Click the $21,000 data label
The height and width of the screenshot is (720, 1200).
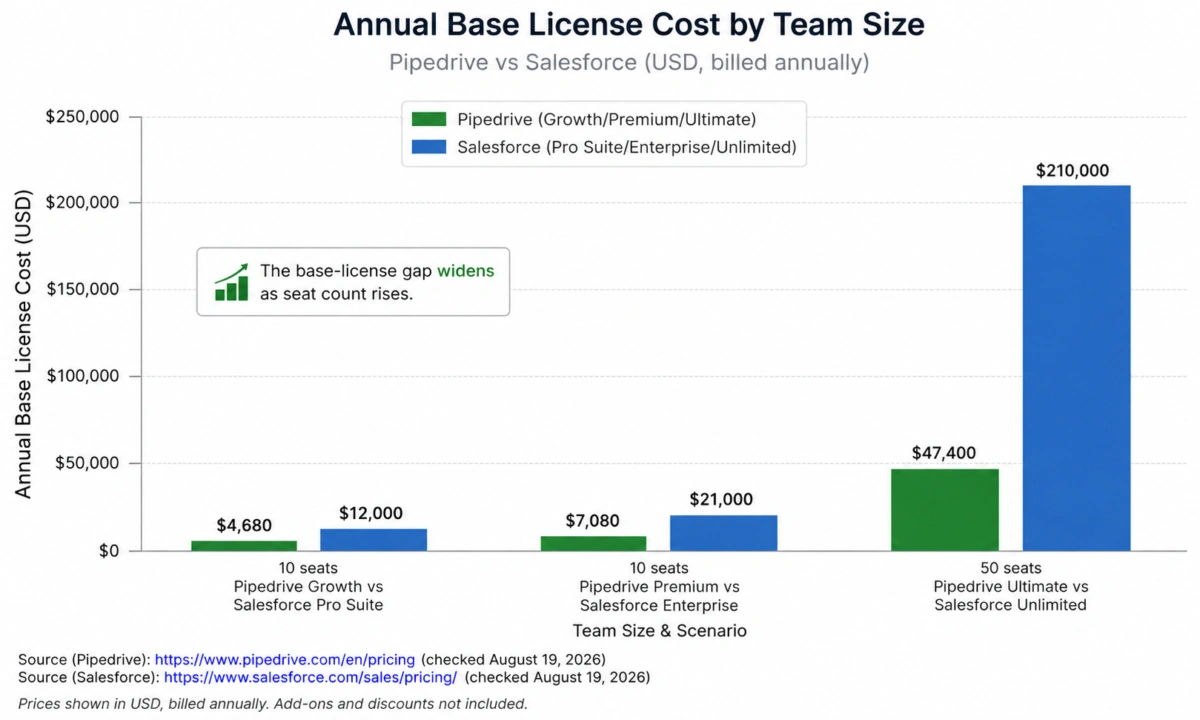click(721, 500)
